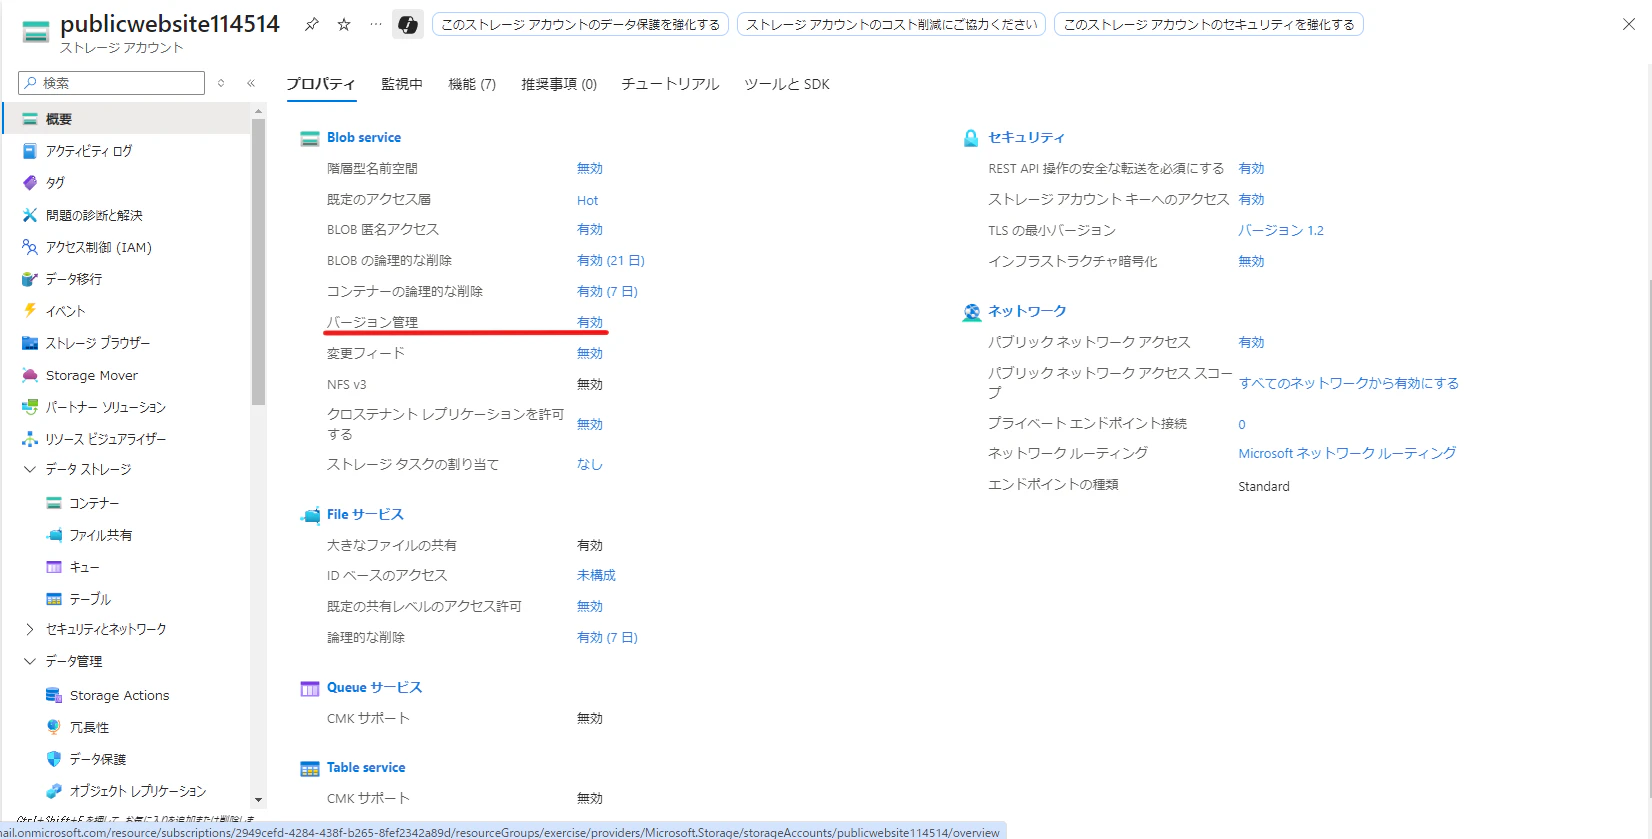
Task: Switch to the 監視中 tab
Action: pos(402,84)
